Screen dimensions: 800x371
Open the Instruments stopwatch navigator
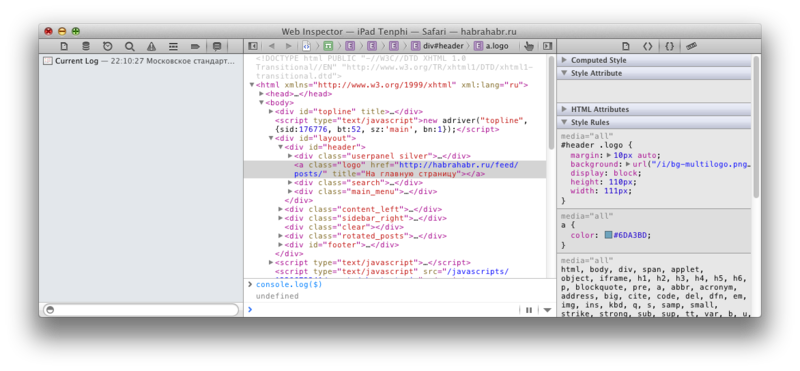[x=108, y=46]
